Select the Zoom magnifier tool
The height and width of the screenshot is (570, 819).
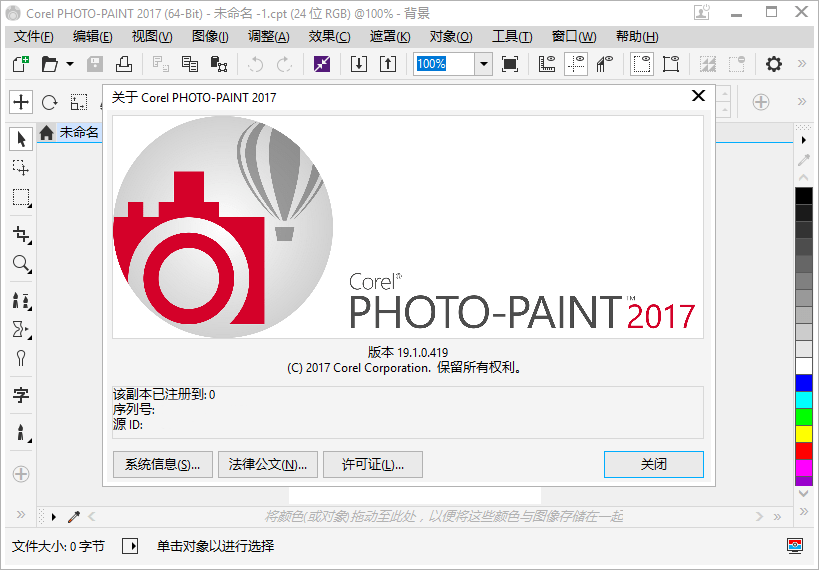pyautogui.click(x=21, y=263)
